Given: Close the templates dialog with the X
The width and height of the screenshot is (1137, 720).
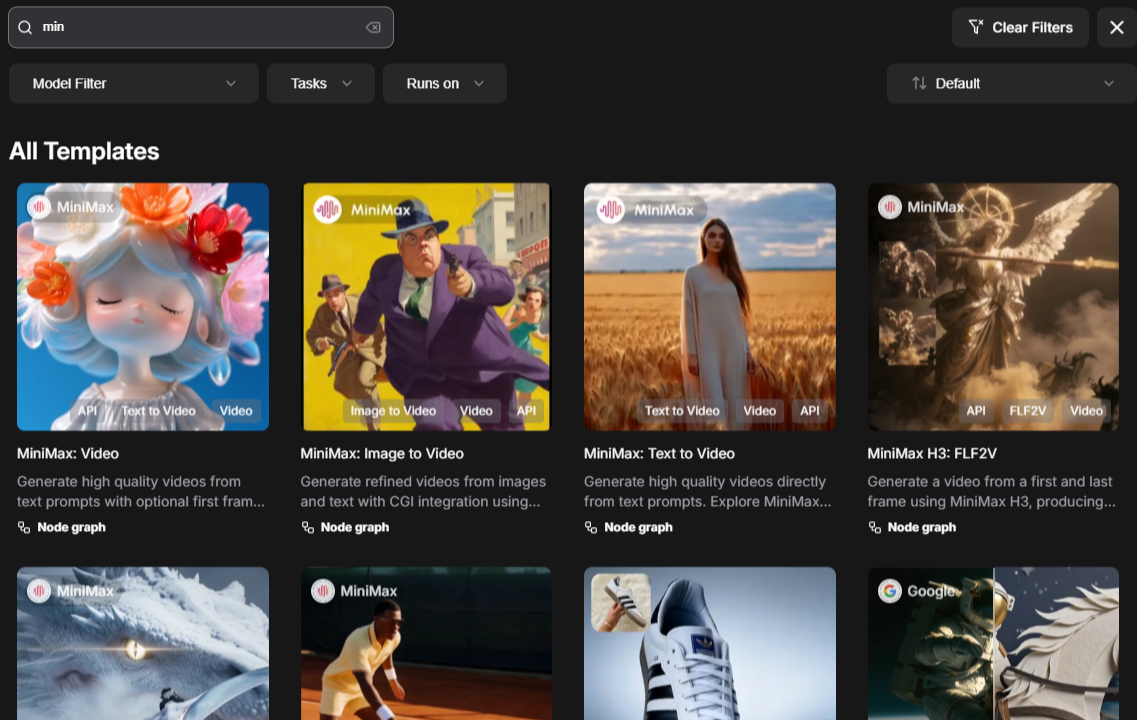Looking at the screenshot, I should pyautogui.click(x=1117, y=28).
